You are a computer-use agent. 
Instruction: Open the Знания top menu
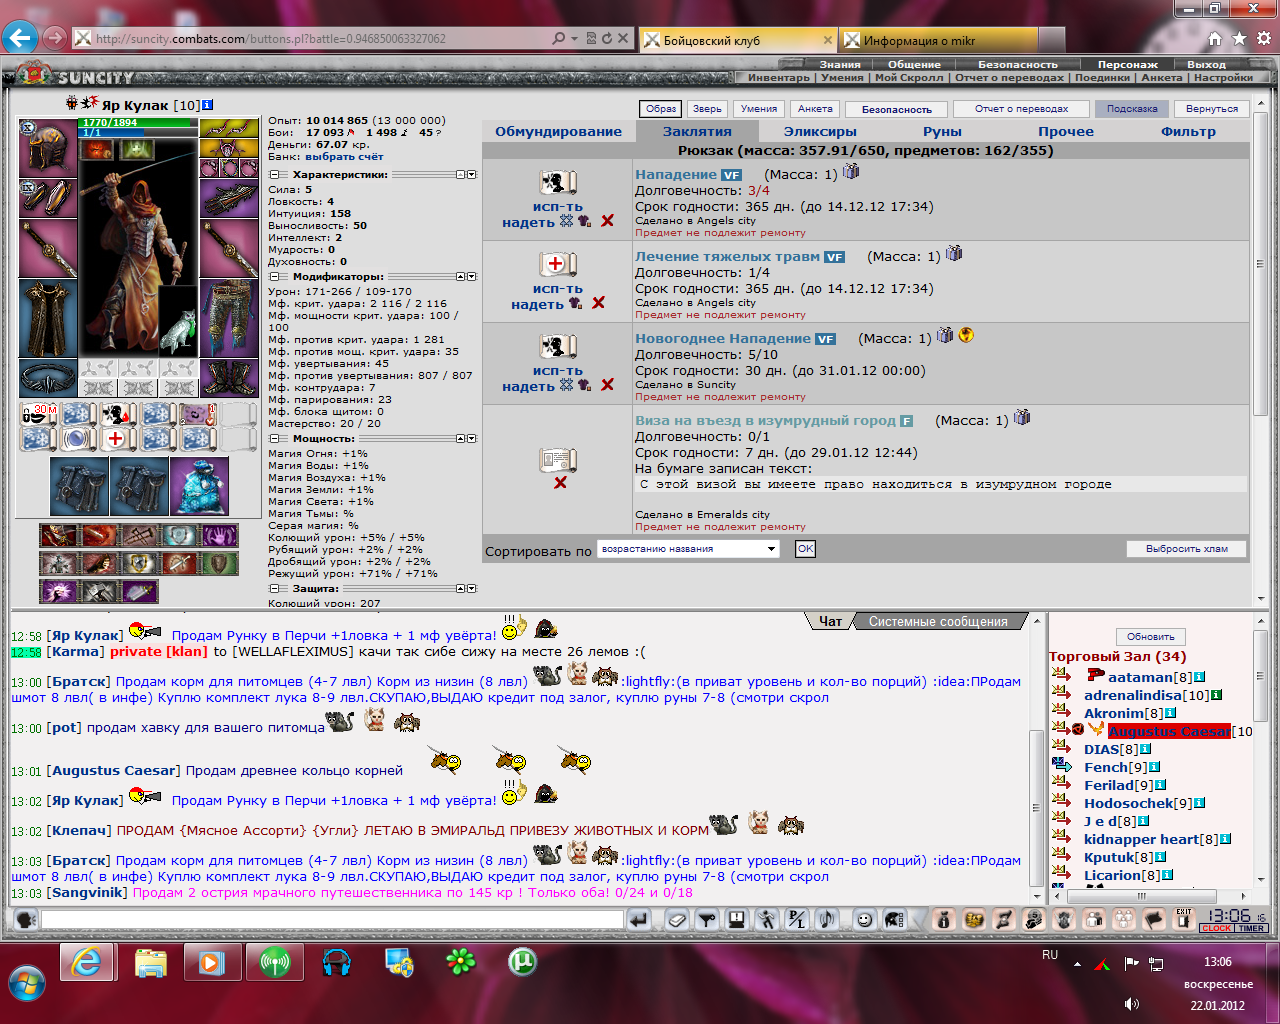(840, 64)
